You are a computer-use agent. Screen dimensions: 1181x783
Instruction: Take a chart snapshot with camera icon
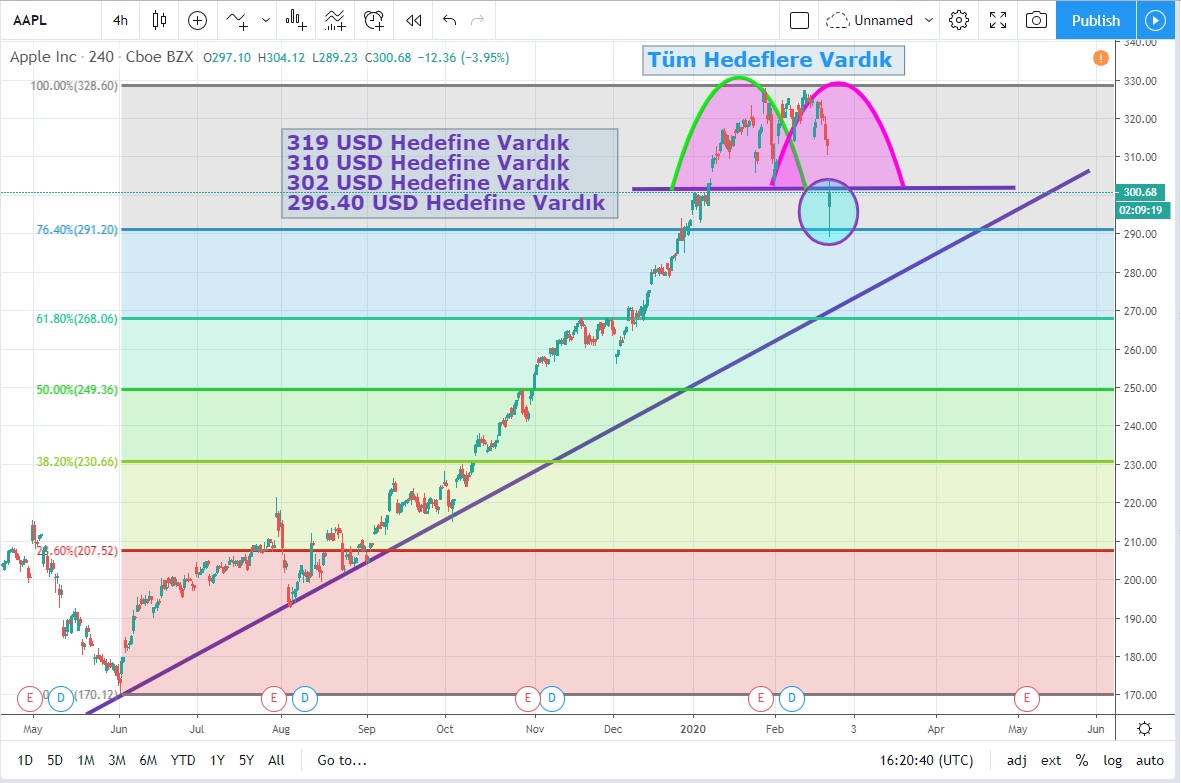(x=1036, y=20)
